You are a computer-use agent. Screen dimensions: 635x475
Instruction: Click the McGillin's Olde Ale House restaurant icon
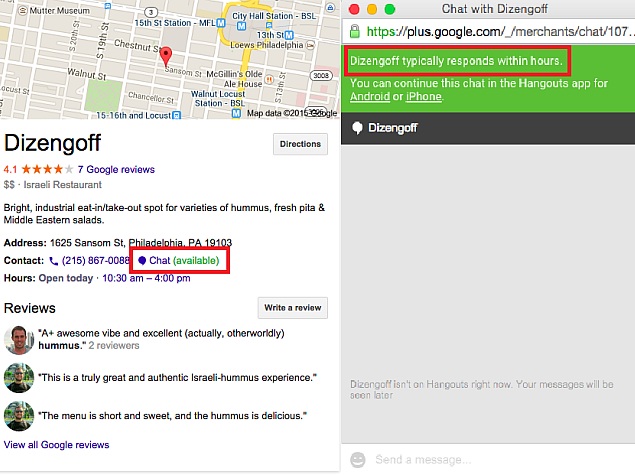(x=268, y=79)
